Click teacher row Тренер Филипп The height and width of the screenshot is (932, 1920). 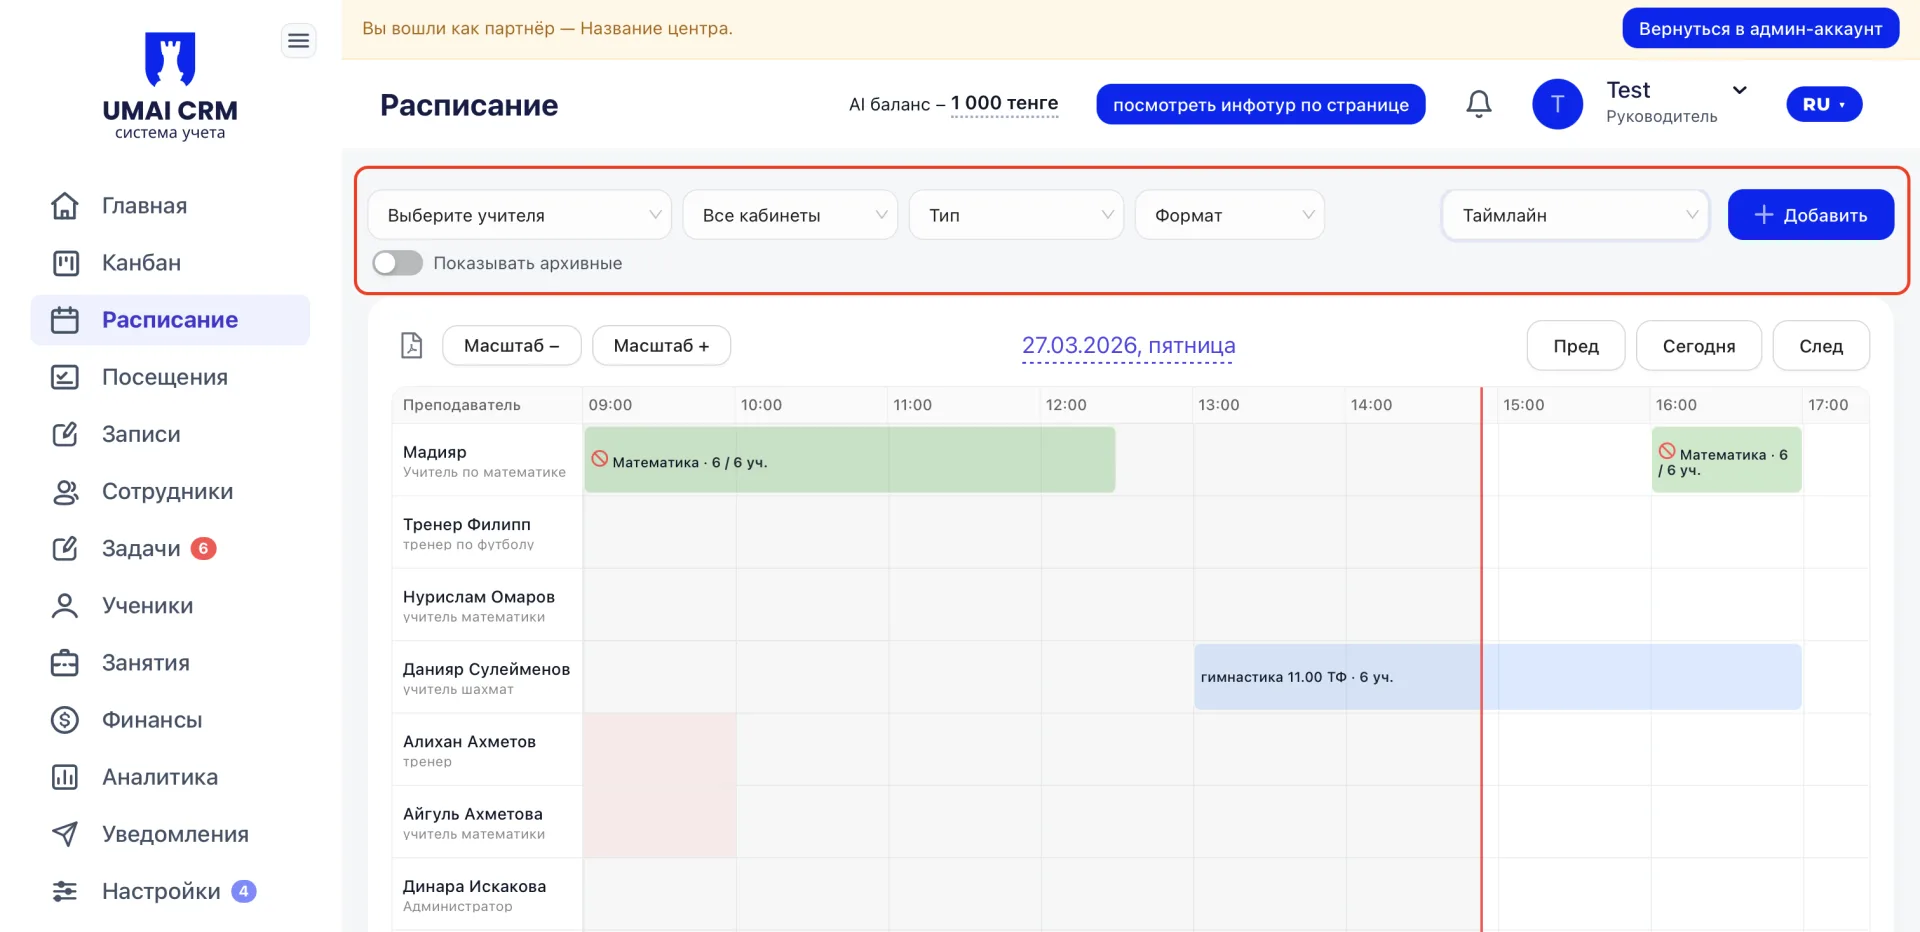(487, 533)
